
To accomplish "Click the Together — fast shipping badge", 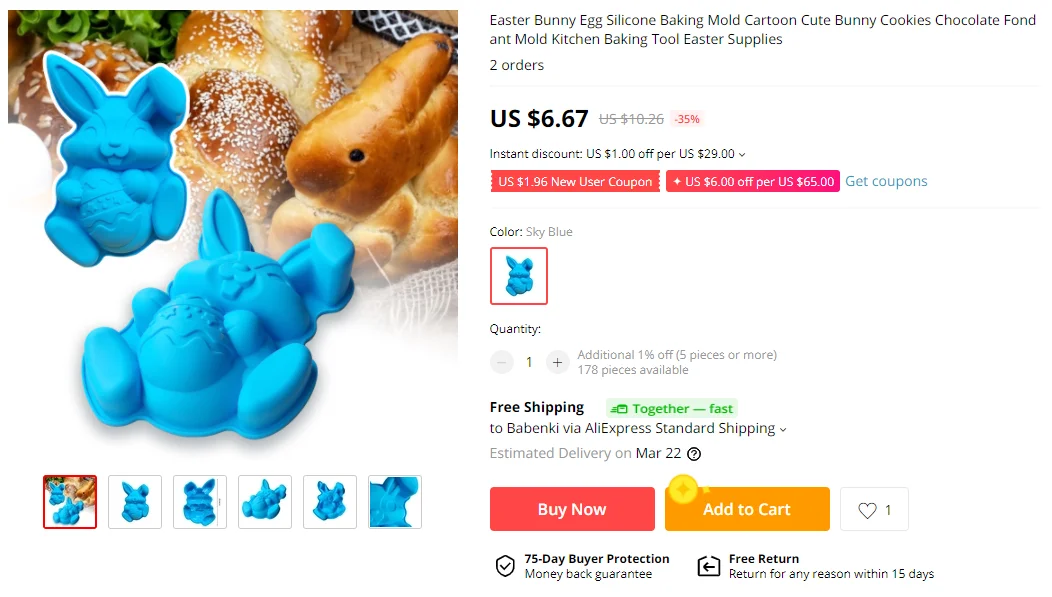I will (672, 408).
